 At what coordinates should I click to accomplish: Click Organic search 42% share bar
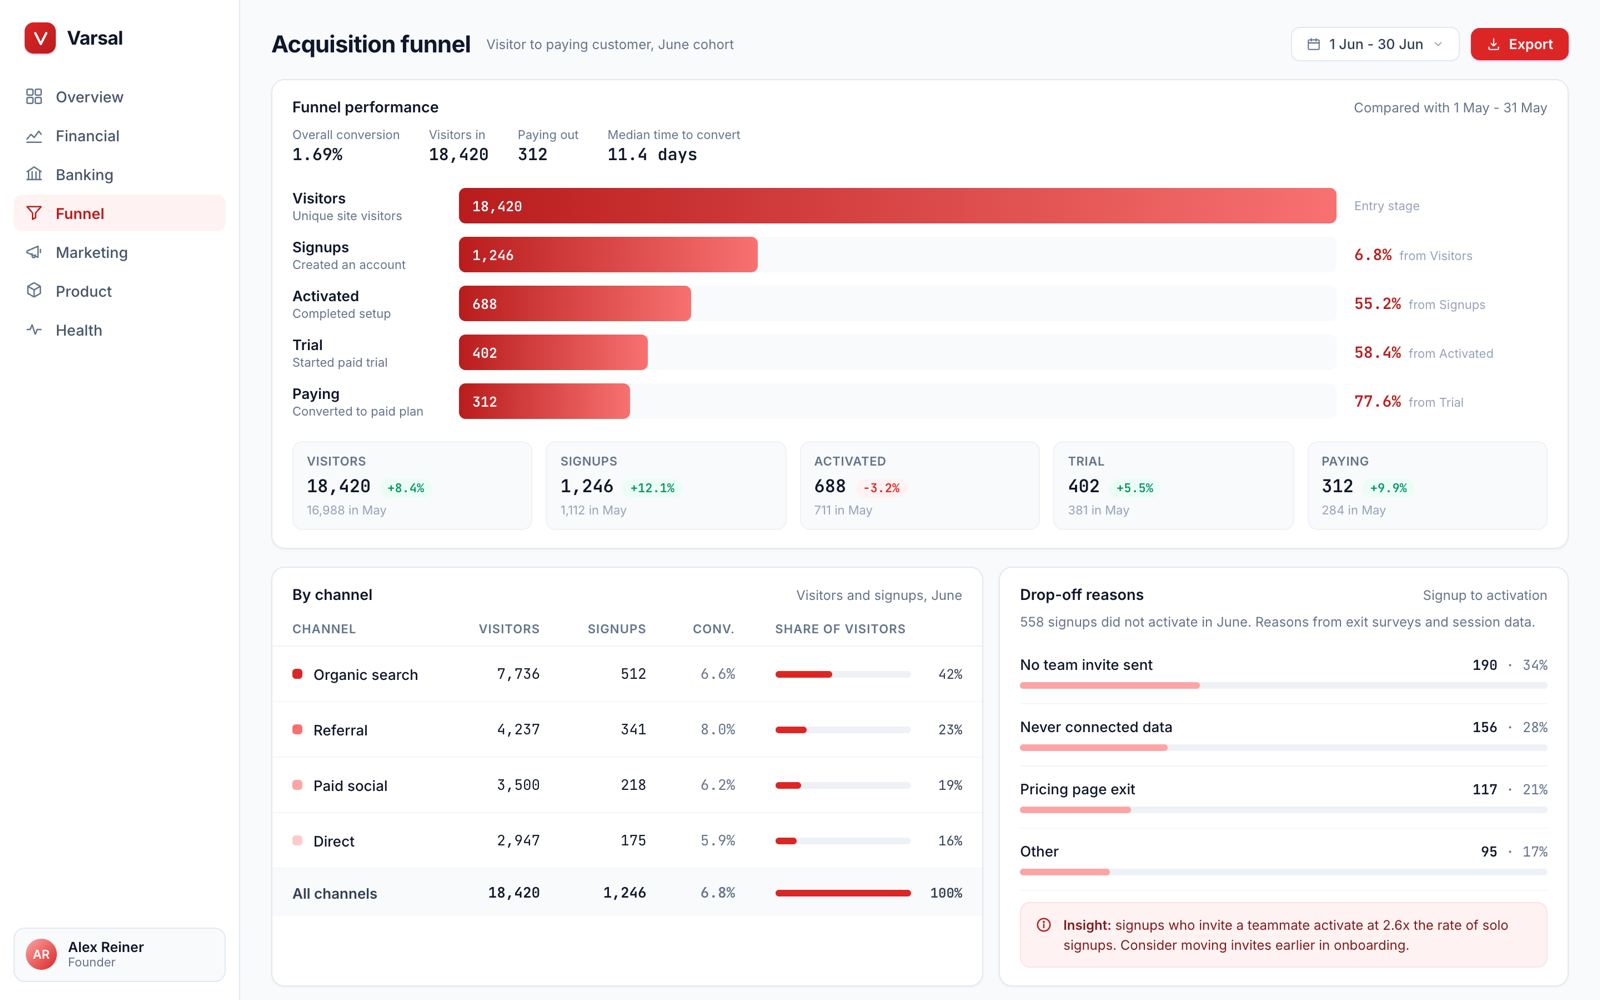point(843,674)
